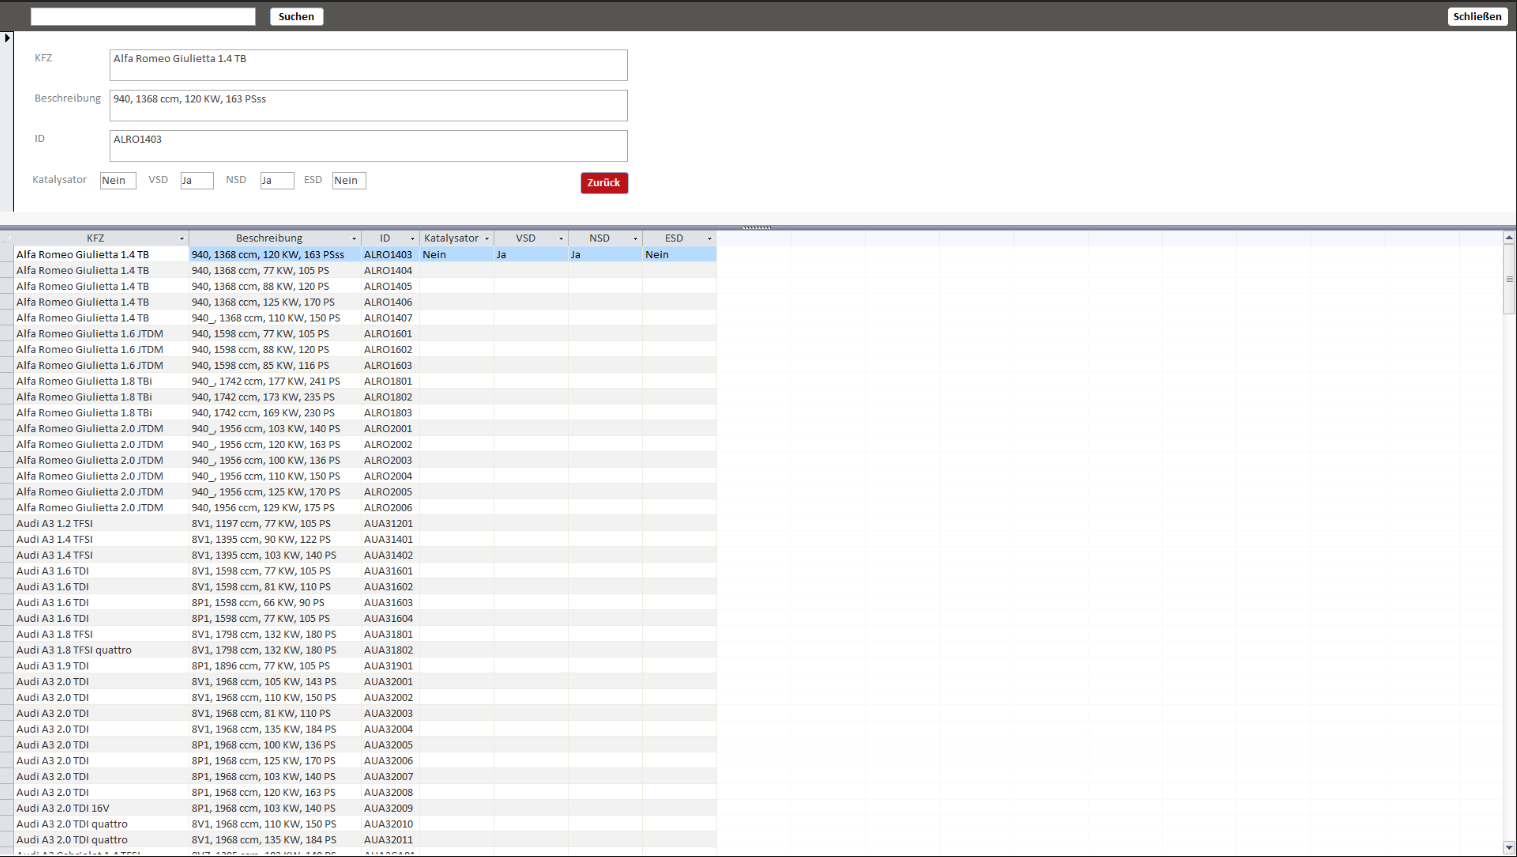Click the KFZ cell in row ALRO1405
Screen dimensions: 1517x857
click(101, 287)
